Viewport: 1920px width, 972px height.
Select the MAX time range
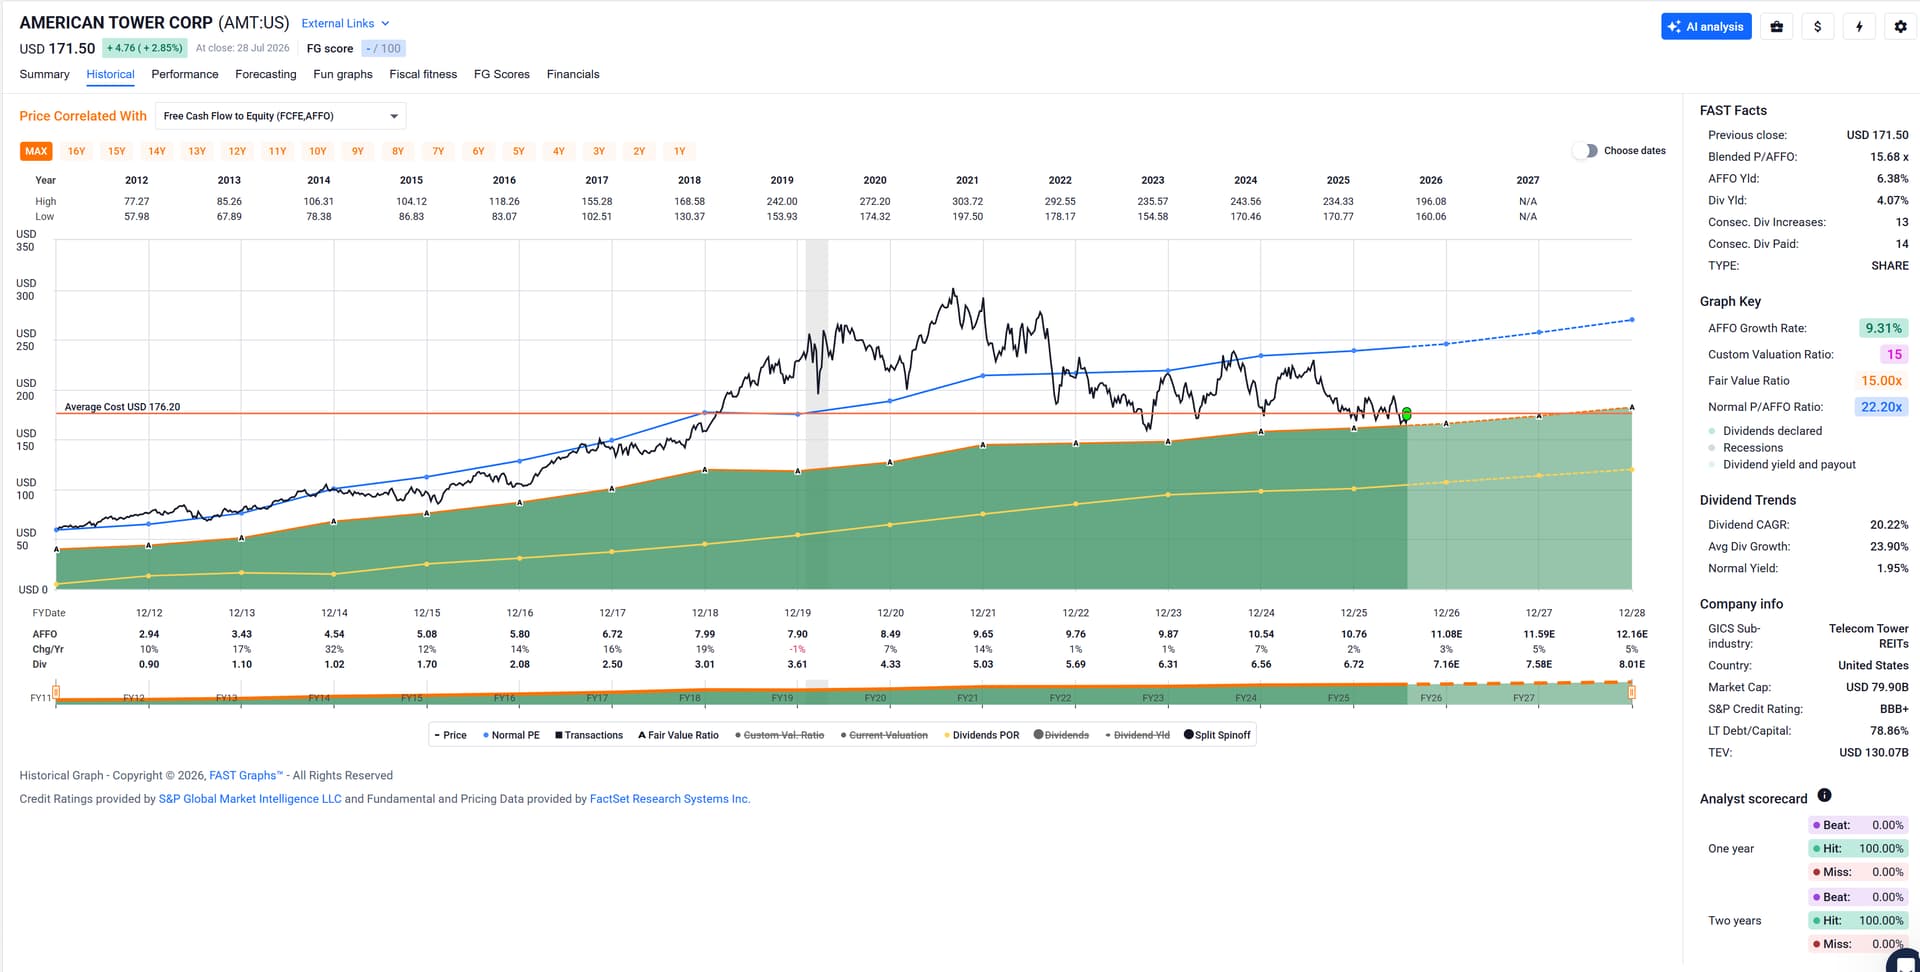coord(36,151)
